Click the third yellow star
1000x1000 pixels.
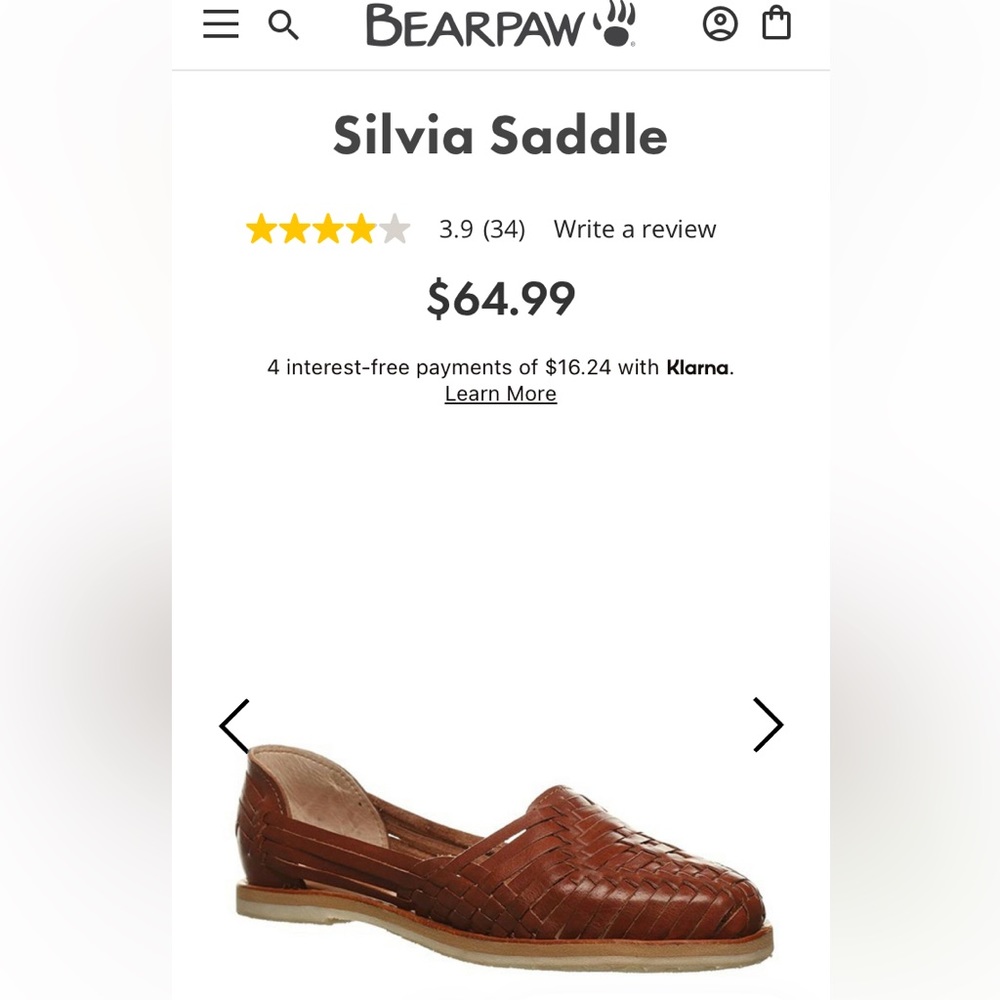[329, 228]
